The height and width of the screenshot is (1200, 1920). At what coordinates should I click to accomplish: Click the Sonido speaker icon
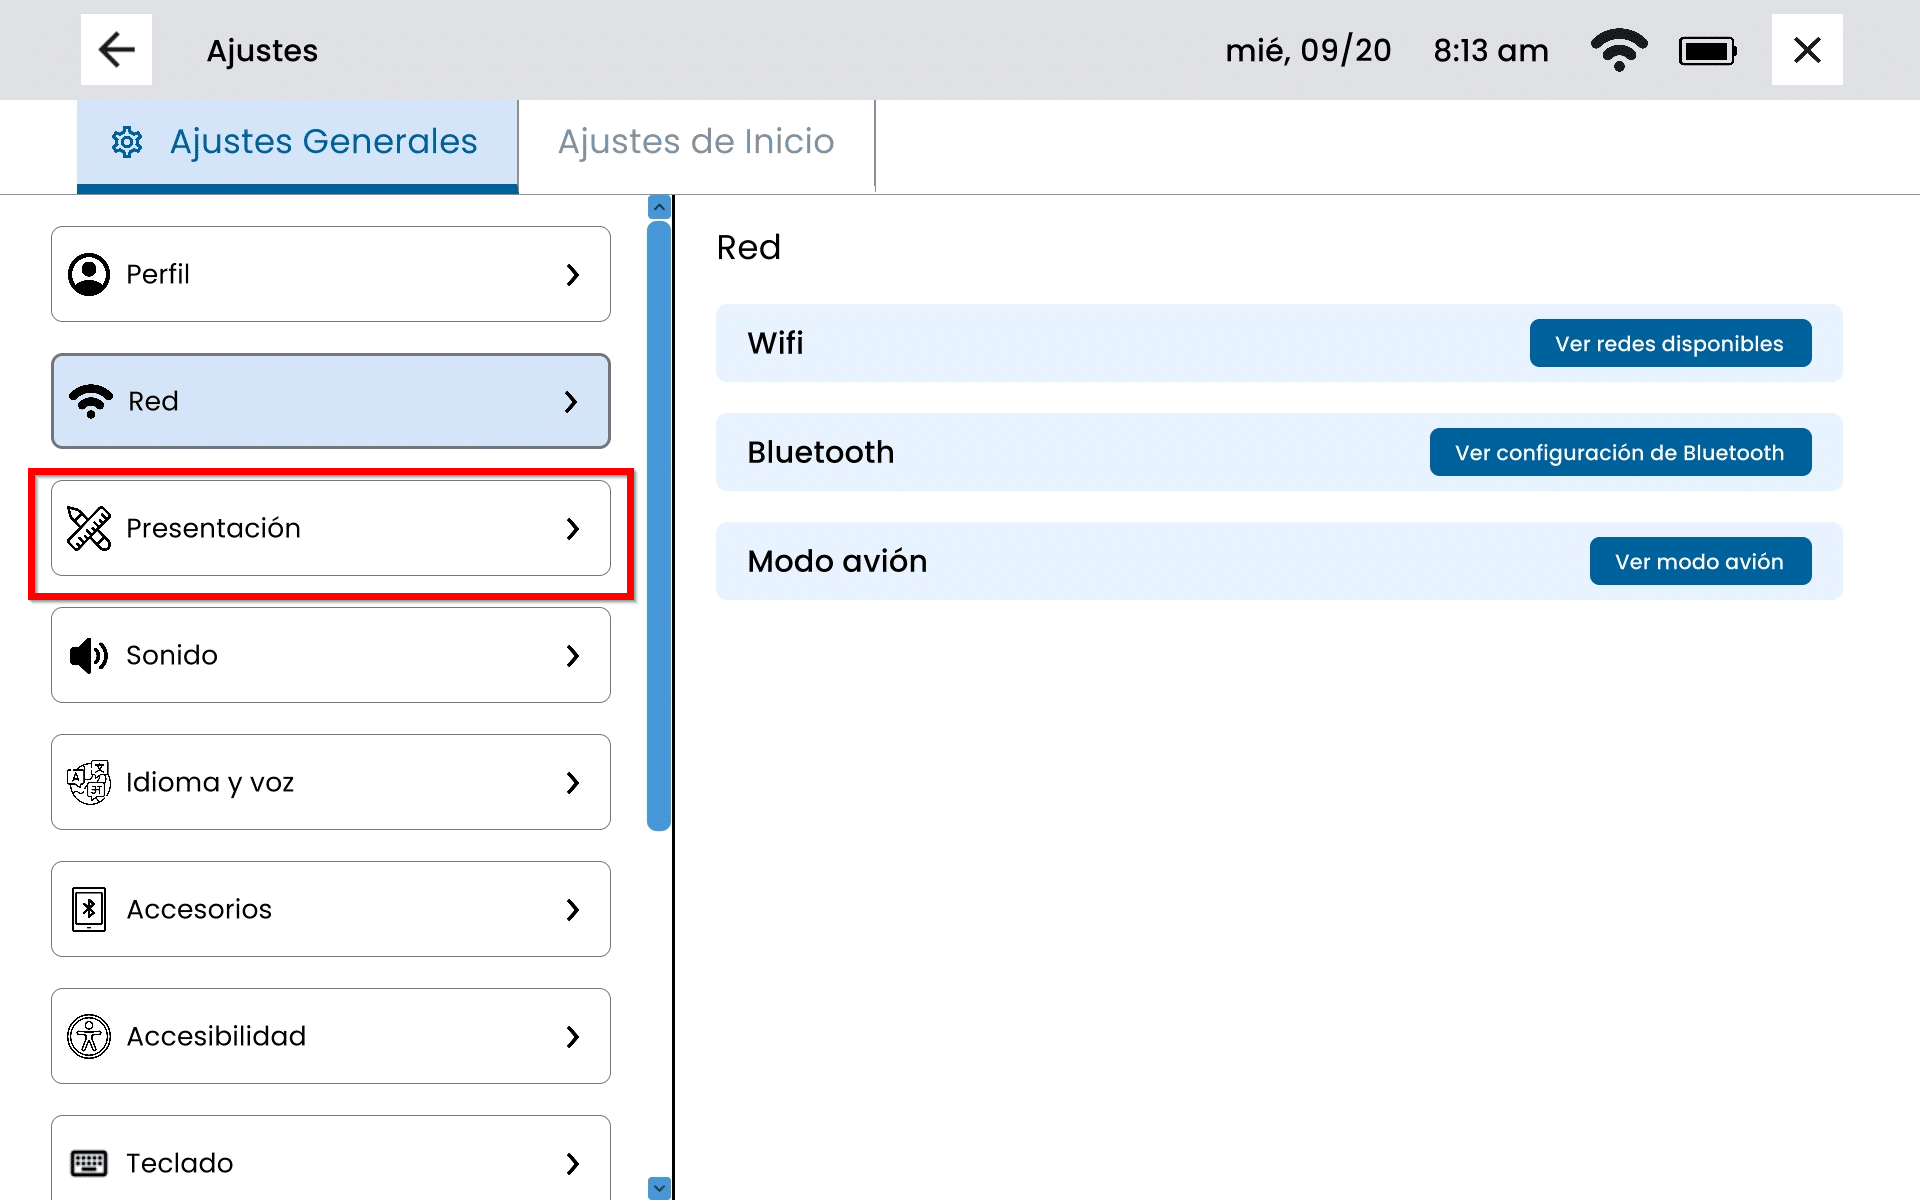tap(89, 655)
